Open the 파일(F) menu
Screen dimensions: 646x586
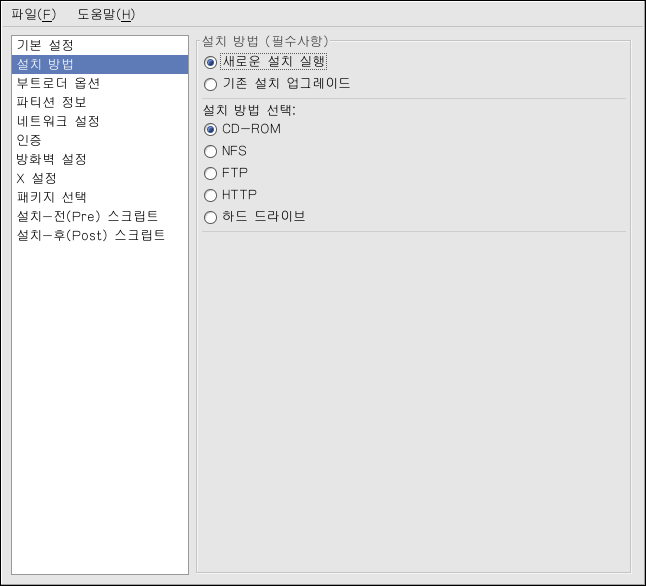click(x=34, y=14)
